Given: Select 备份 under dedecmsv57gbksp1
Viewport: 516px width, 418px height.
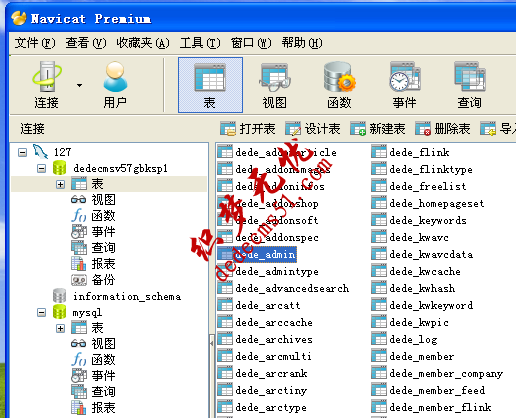Looking at the screenshot, I should tap(93, 280).
